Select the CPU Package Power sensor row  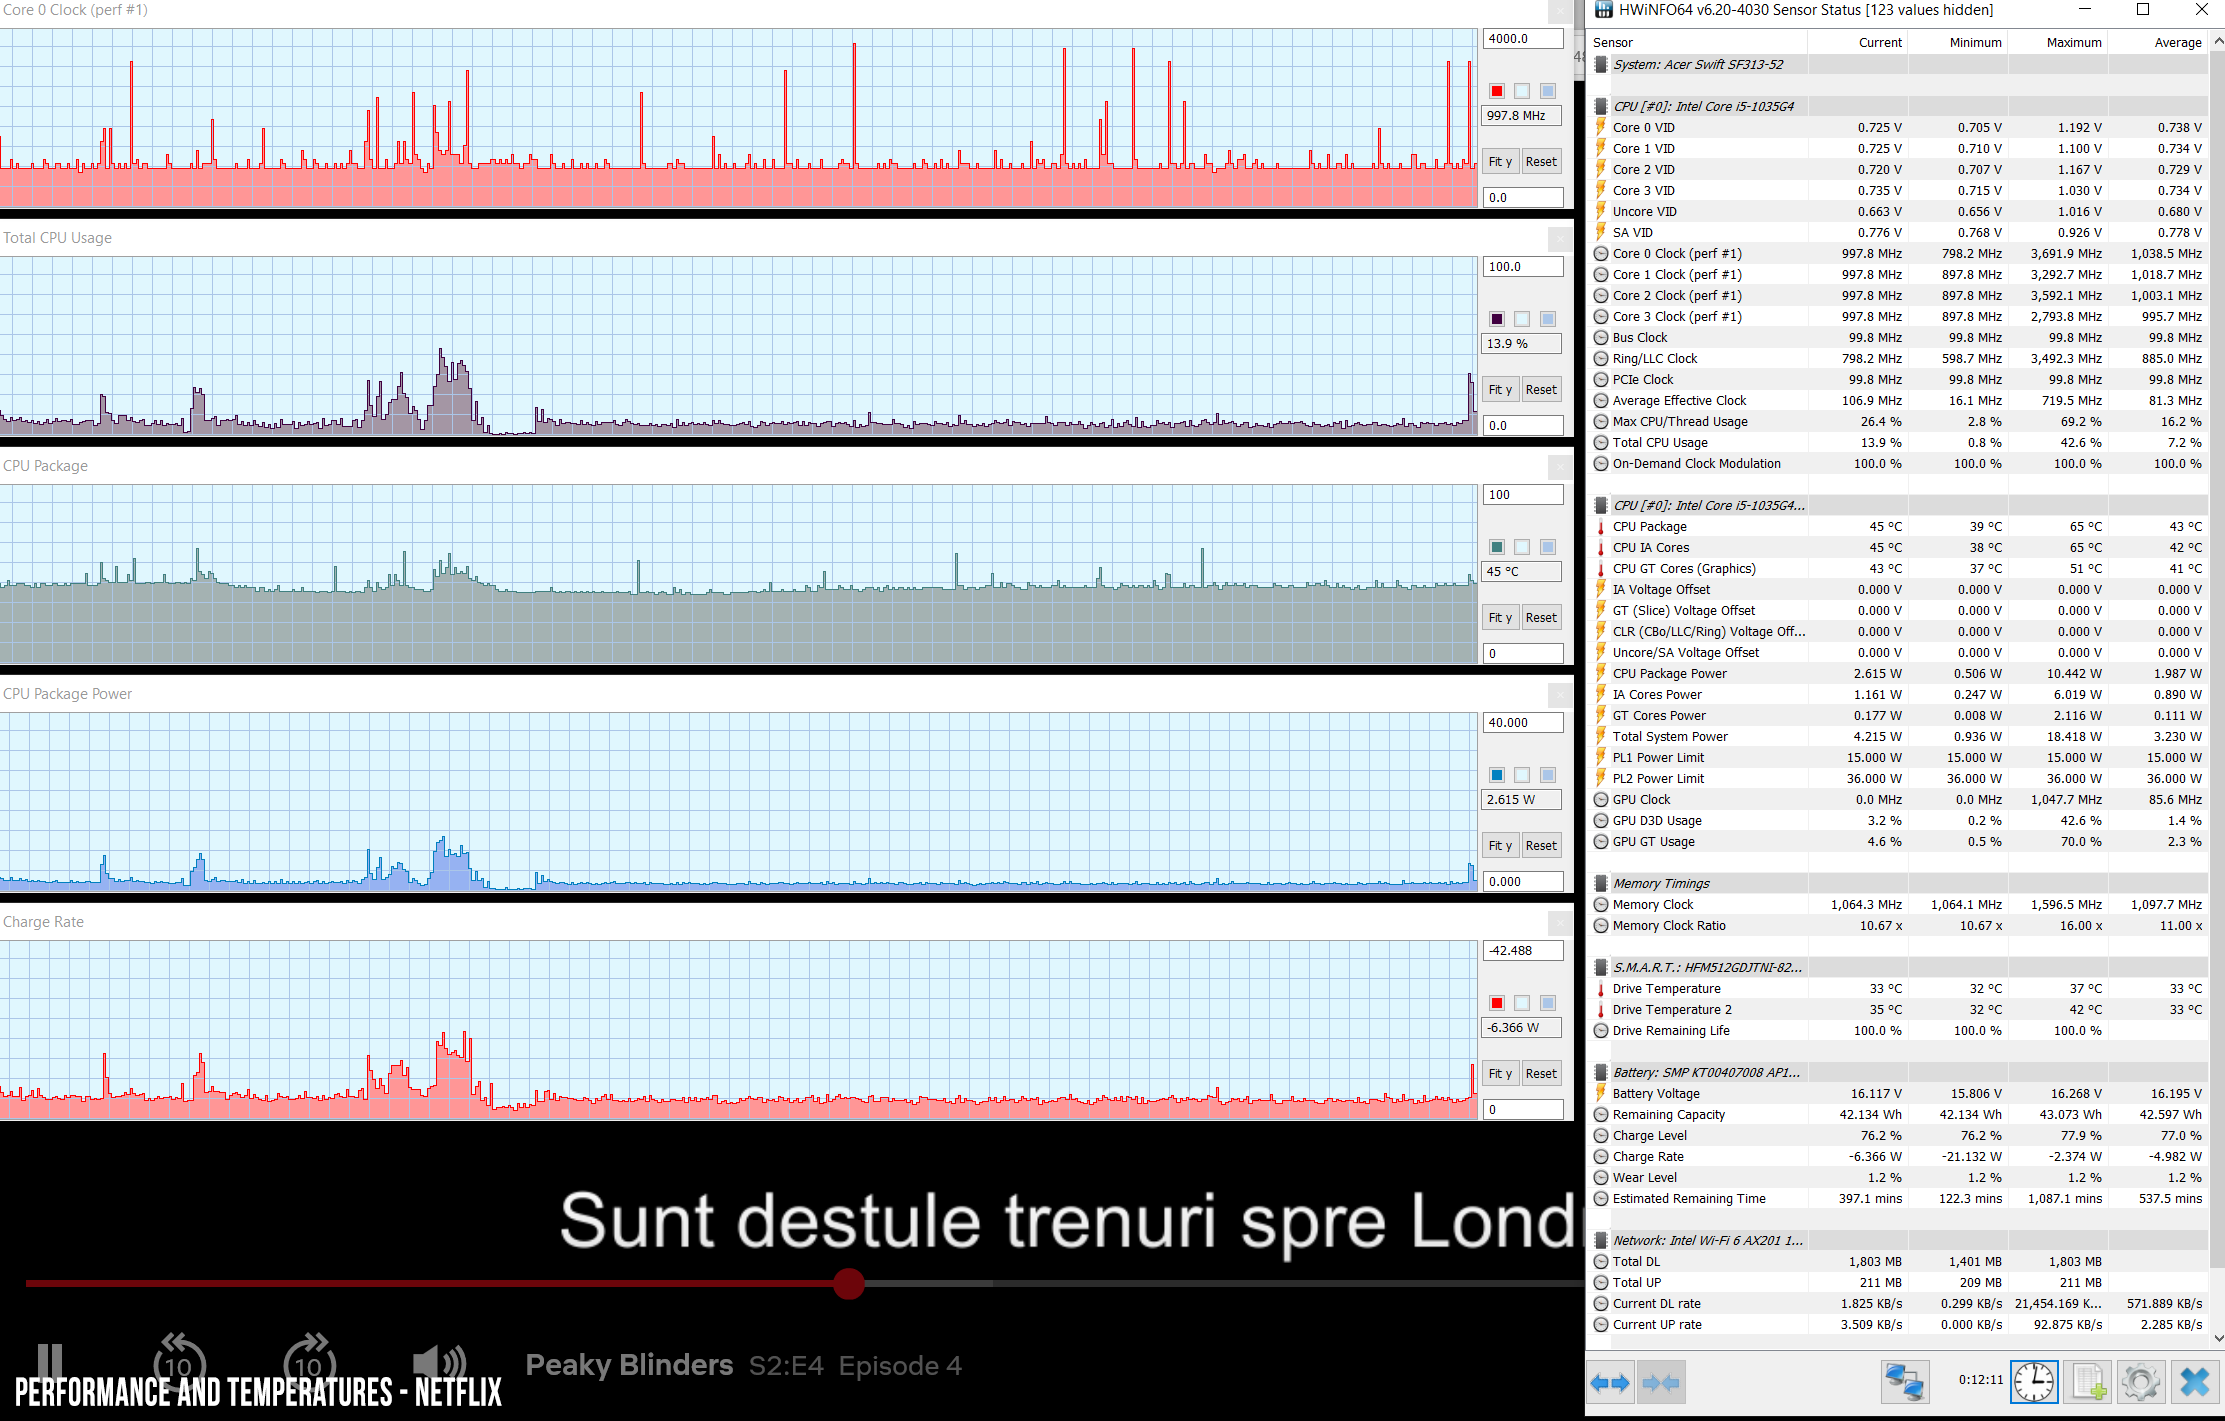coord(1898,674)
